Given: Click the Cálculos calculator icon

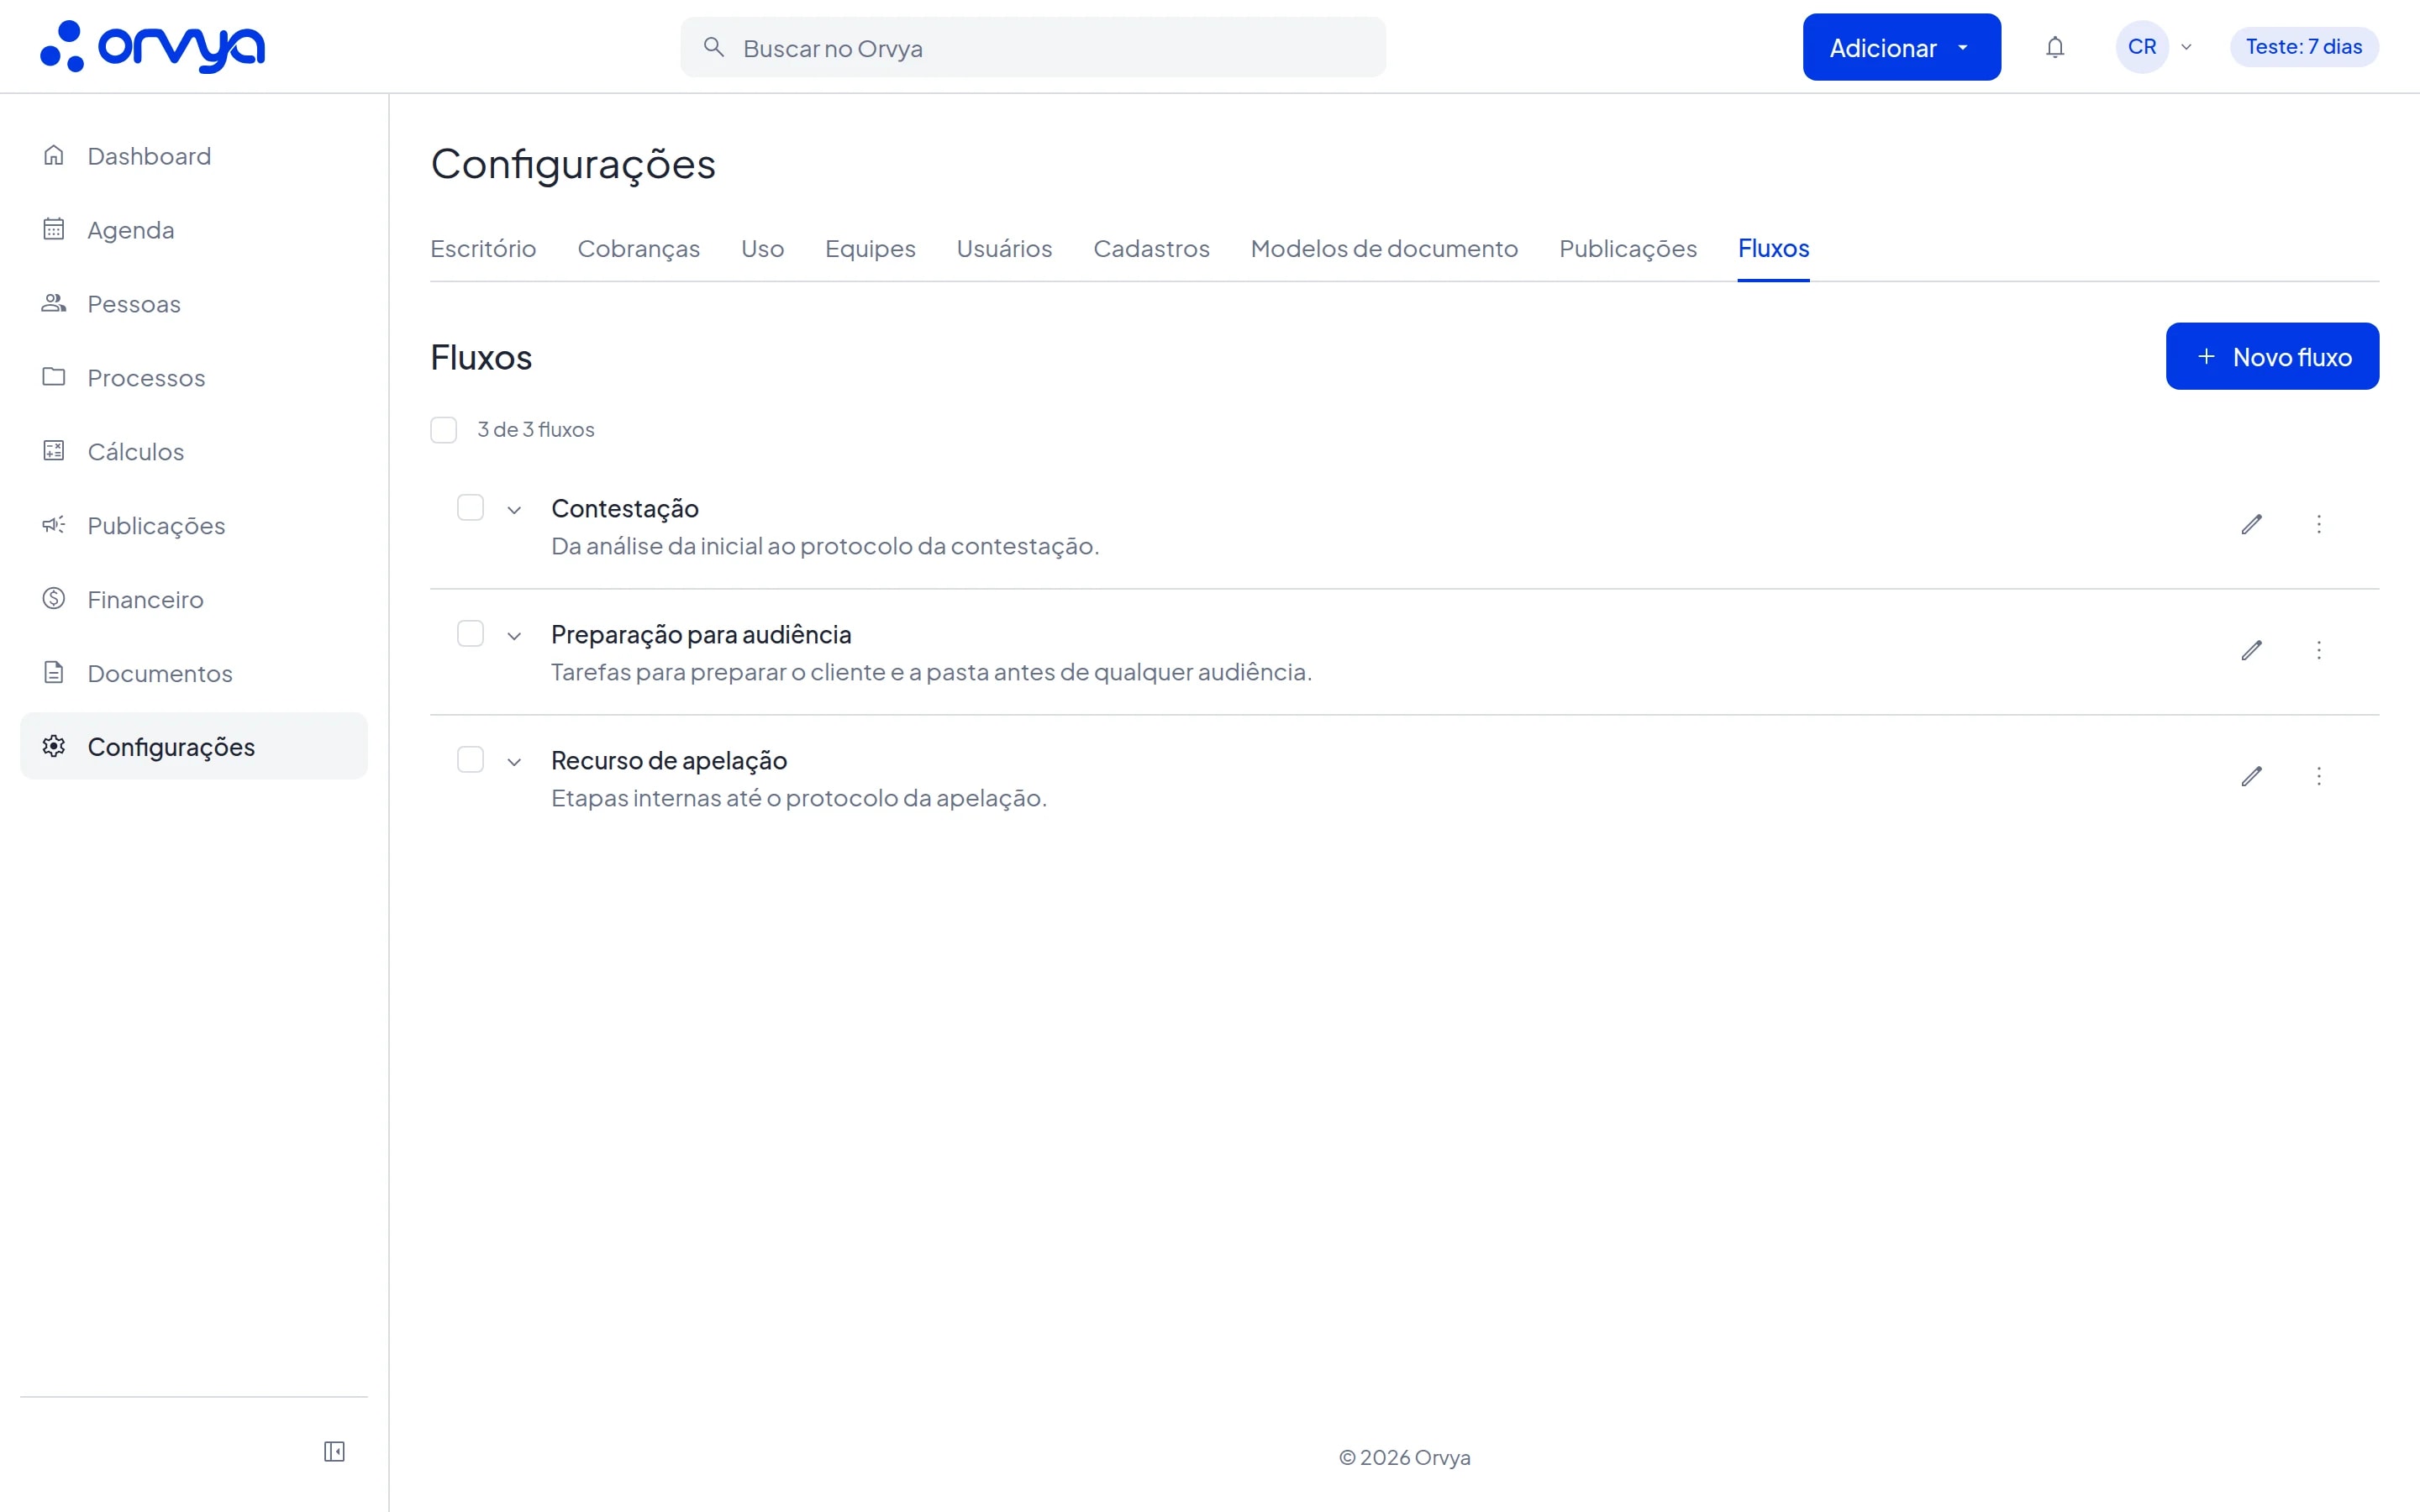Looking at the screenshot, I should pos(54,451).
